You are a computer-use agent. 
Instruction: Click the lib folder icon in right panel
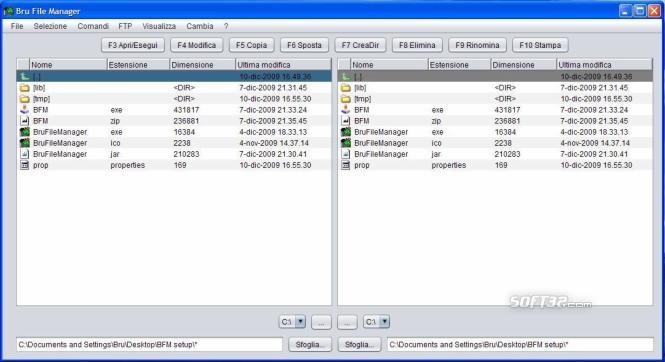(346, 88)
